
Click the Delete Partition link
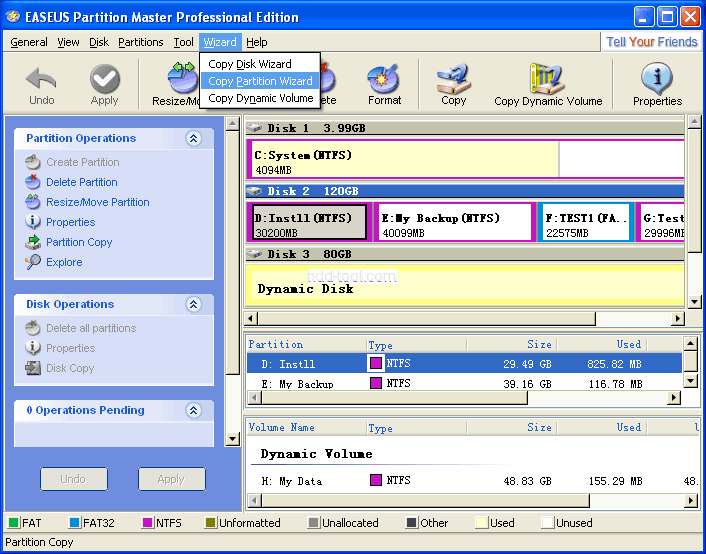tap(82, 182)
